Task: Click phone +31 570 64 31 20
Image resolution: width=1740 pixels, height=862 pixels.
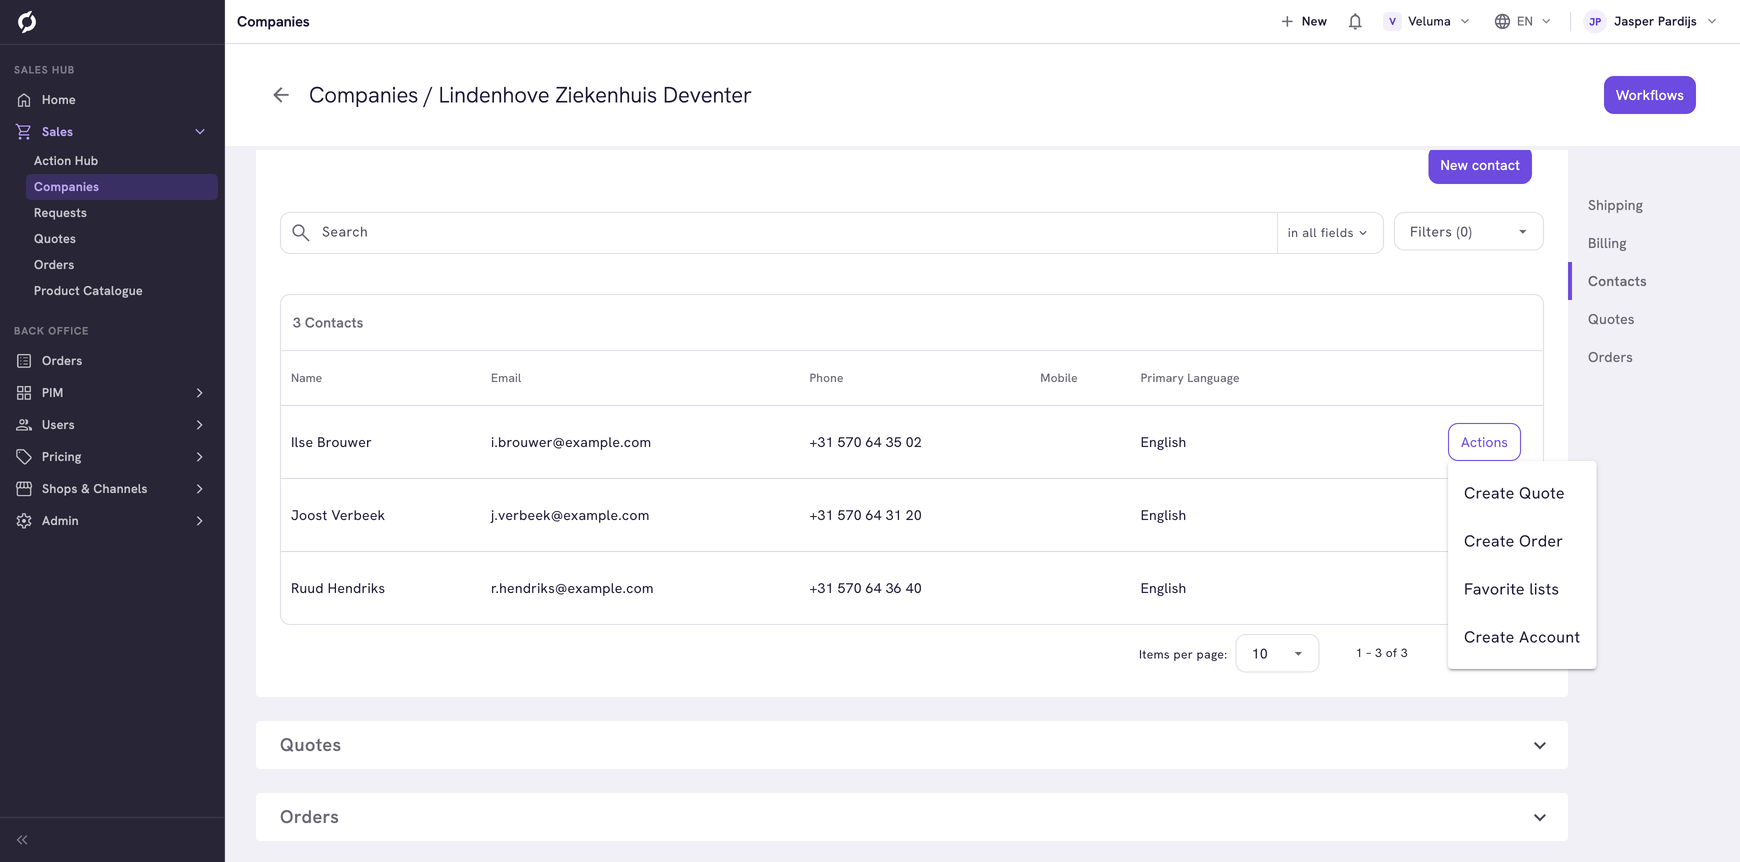Action: pos(865,515)
